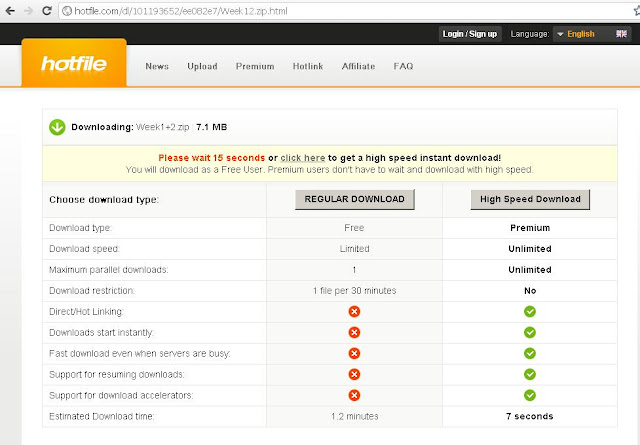
Task: Click 'No' in the Download restriction row
Action: (530, 291)
